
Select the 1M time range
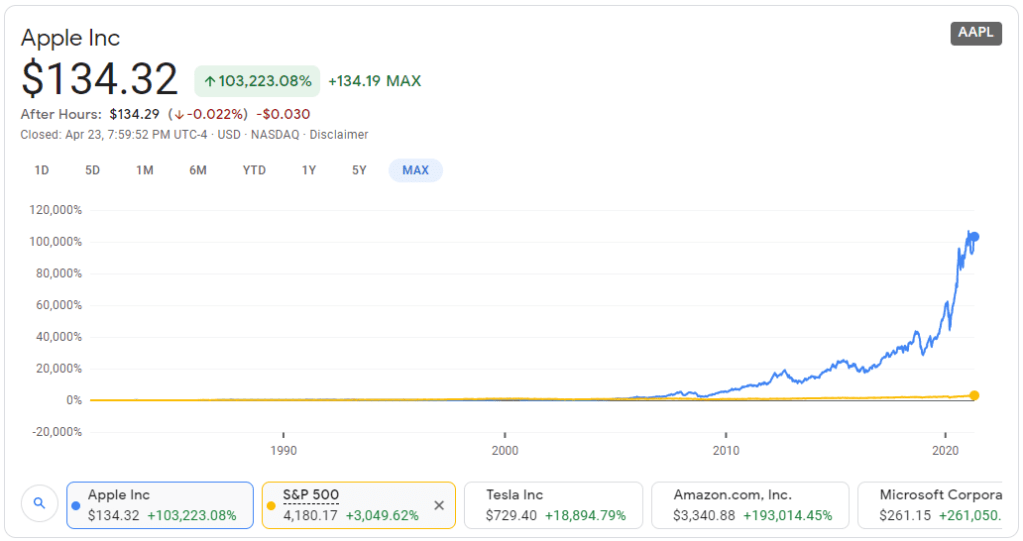click(x=145, y=170)
